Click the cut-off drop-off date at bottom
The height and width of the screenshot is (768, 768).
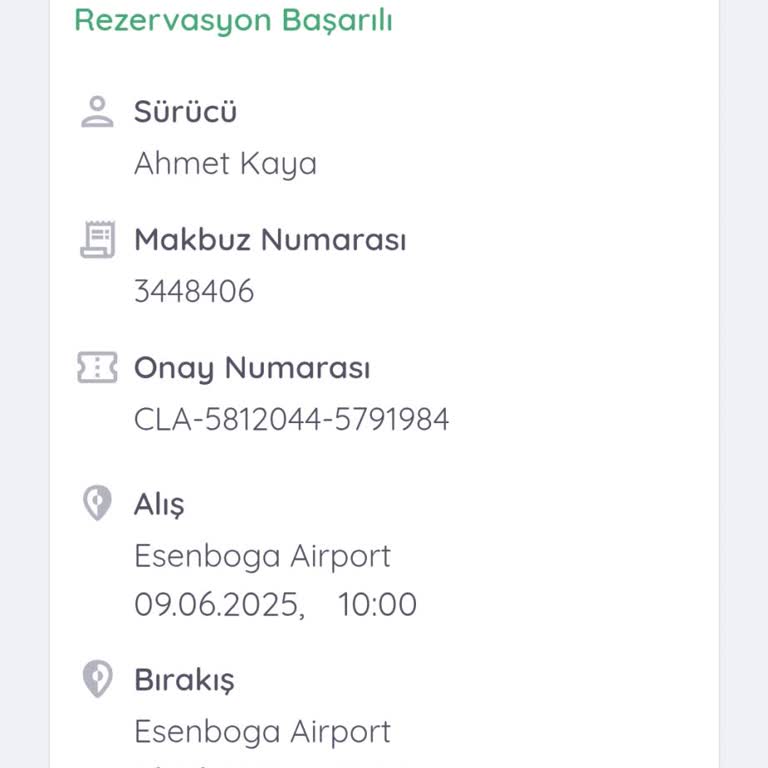pyautogui.click(x=219, y=764)
